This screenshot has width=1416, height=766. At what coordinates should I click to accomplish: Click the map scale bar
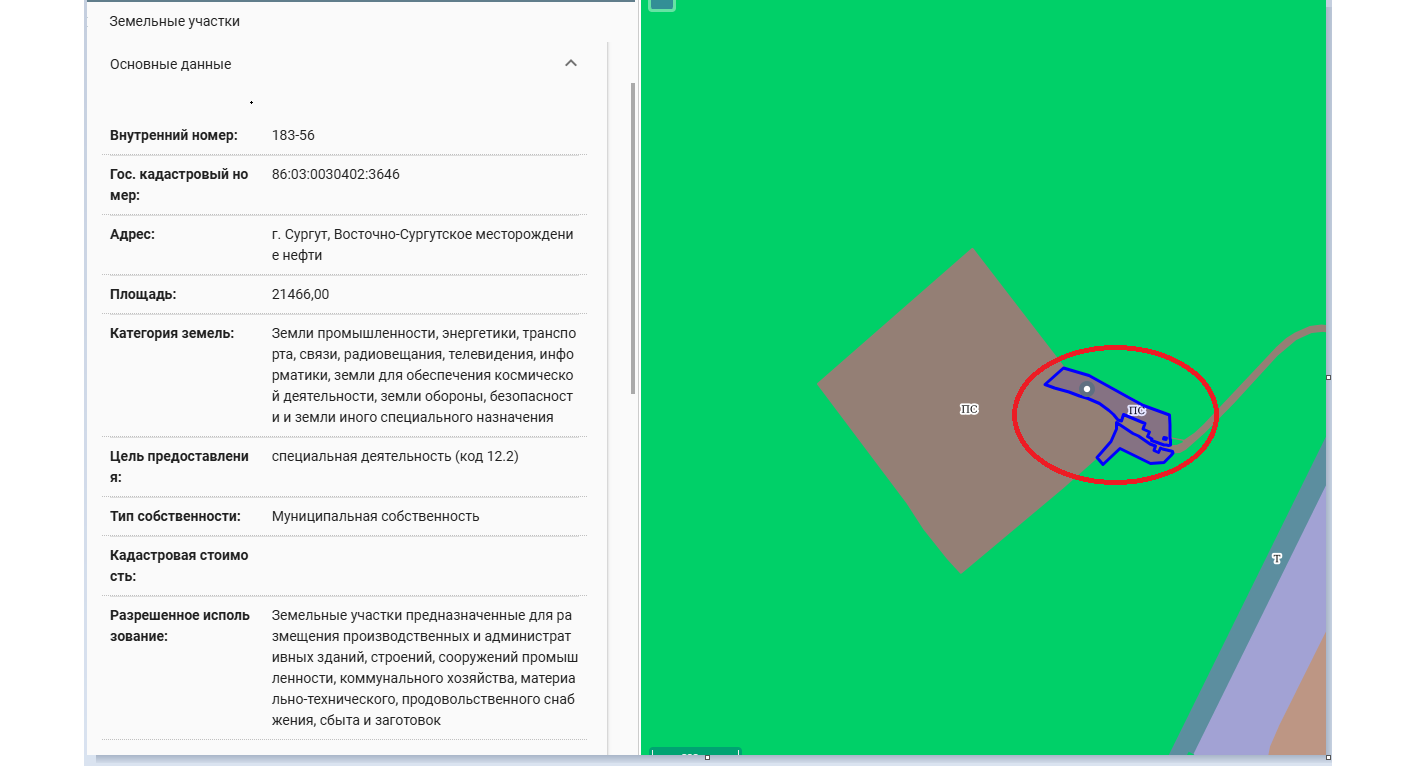point(695,752)
